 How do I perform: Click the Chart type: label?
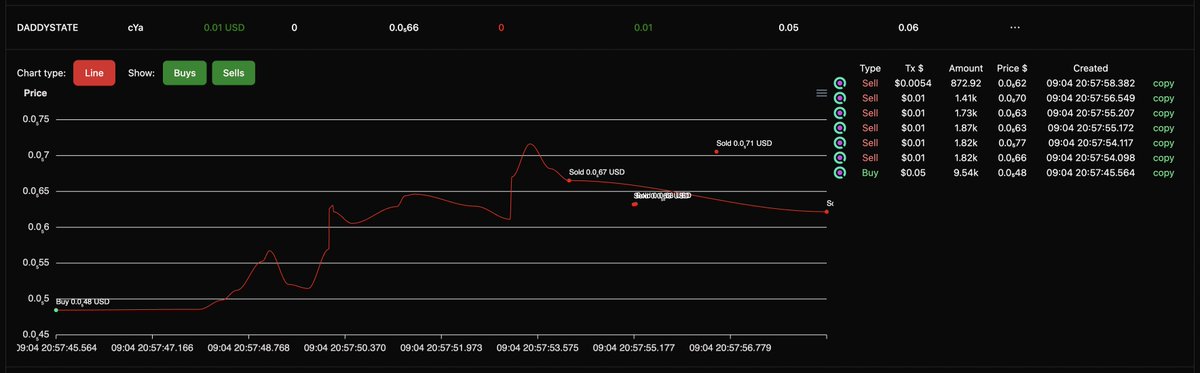coord(41,72)
